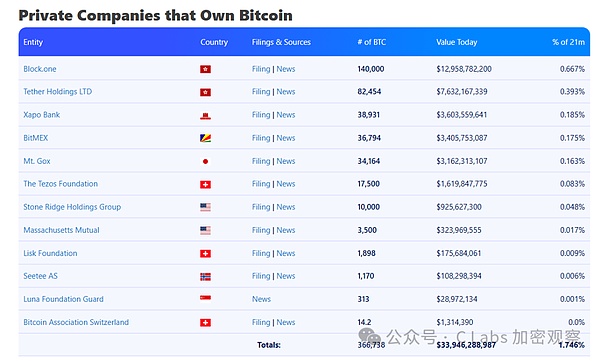600x361 pixels.
Task: Open News link in Luna Foundation Guard row
Action: click(x=261, y=299)
